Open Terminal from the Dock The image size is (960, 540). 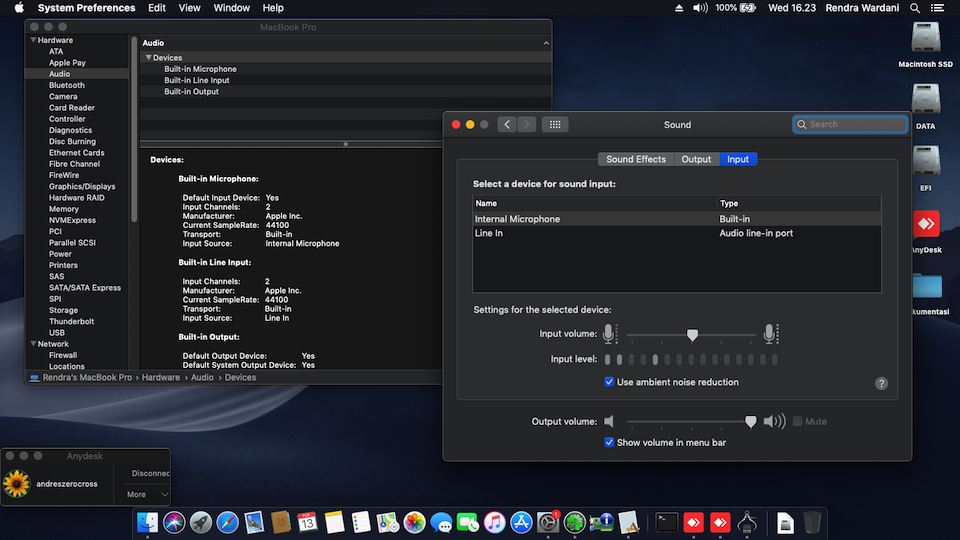pos(666,522)
